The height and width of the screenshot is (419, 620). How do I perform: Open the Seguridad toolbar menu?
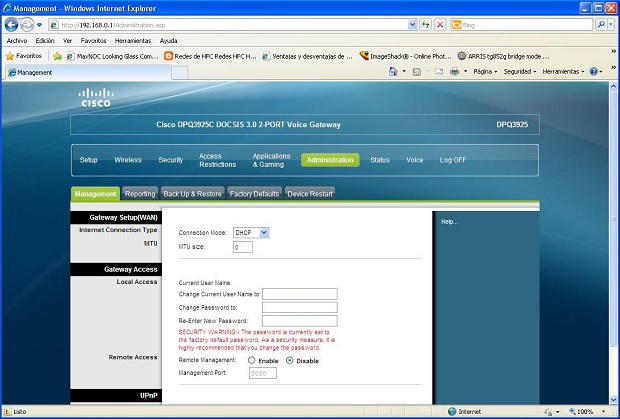pos(520,72)
